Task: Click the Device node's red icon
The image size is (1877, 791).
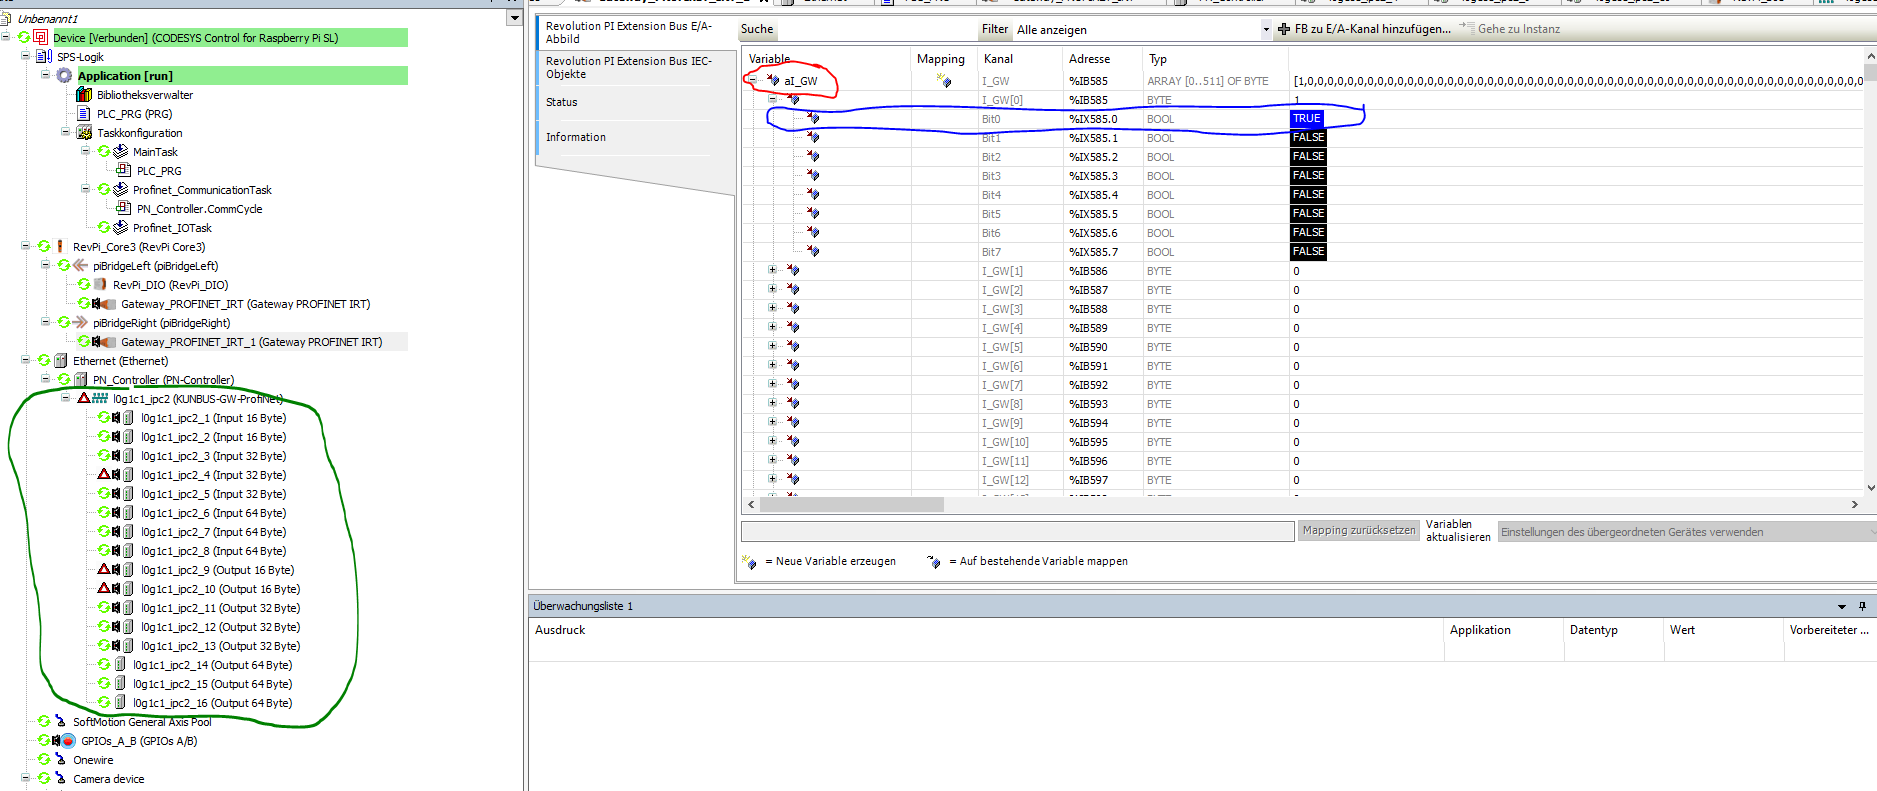Action: tap(41, 38)
